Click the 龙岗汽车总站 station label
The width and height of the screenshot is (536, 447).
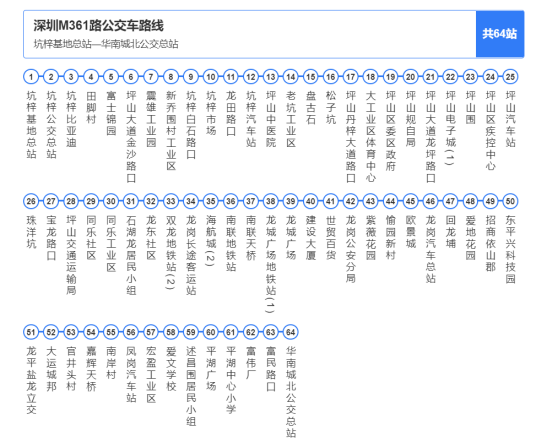coord(430,249)
